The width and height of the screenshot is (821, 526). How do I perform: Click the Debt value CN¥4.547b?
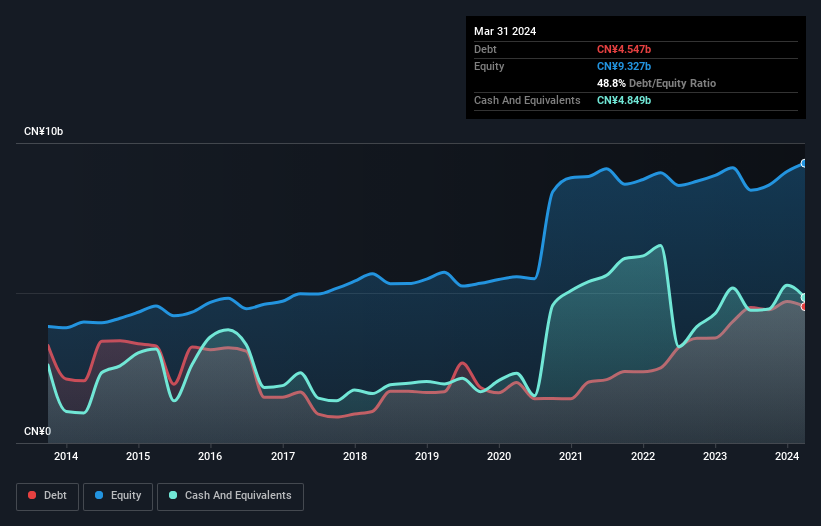(624, 49)
